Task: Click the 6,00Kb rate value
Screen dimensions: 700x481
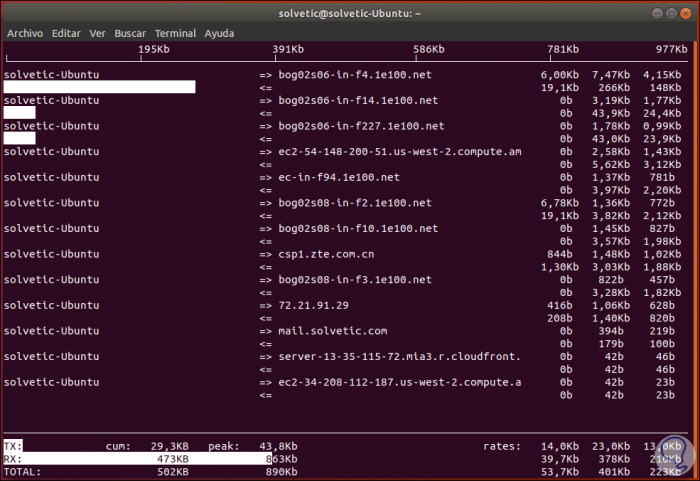Action: click(560, 75)
